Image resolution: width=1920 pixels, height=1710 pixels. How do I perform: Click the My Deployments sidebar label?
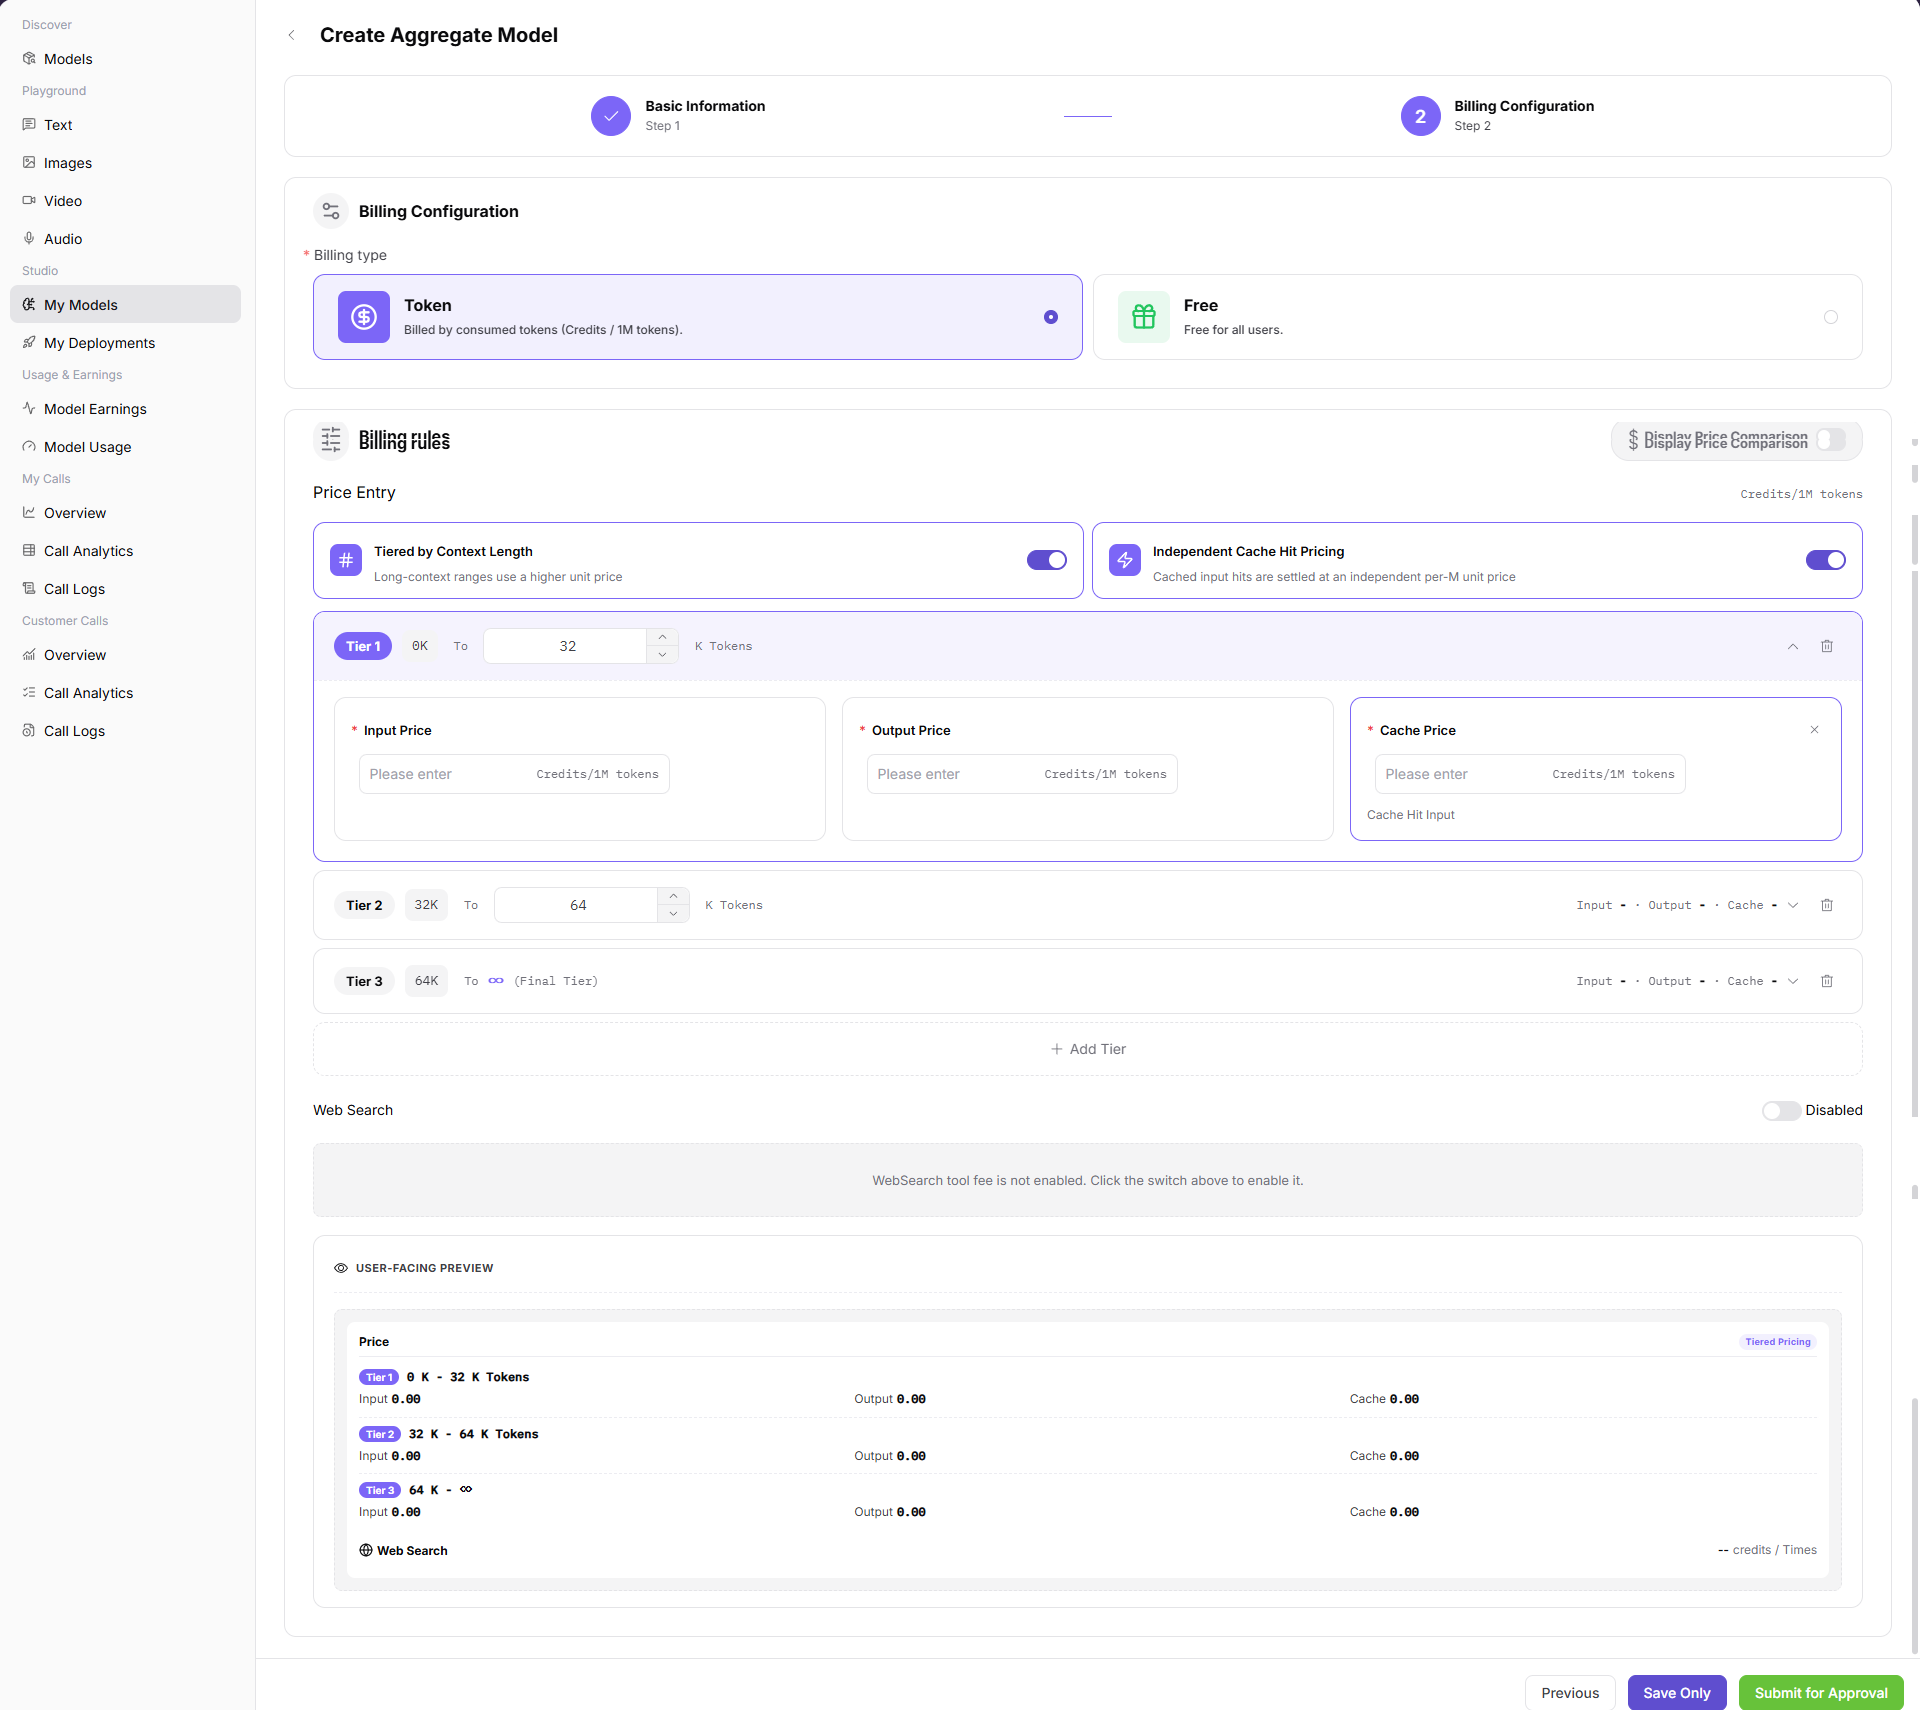coord(99,343)
